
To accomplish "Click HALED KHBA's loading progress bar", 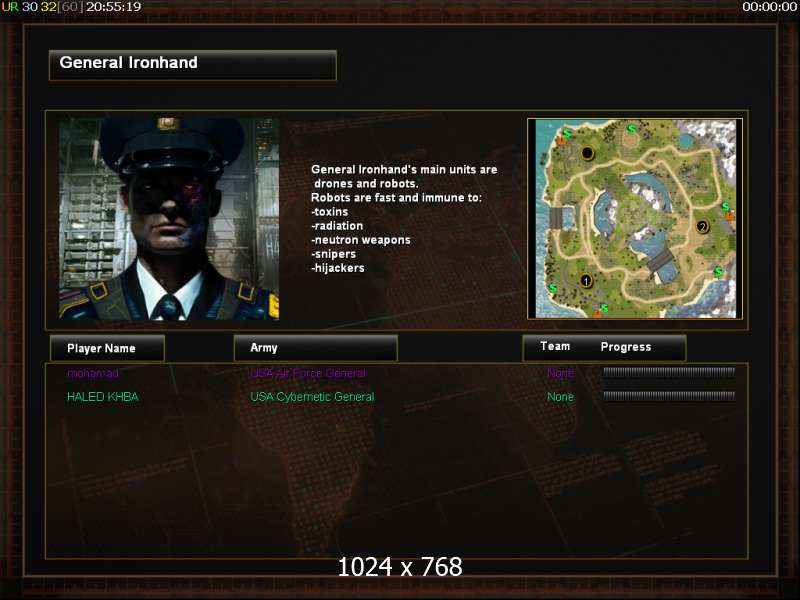I will pyautogui.click(x=669, y=395).
